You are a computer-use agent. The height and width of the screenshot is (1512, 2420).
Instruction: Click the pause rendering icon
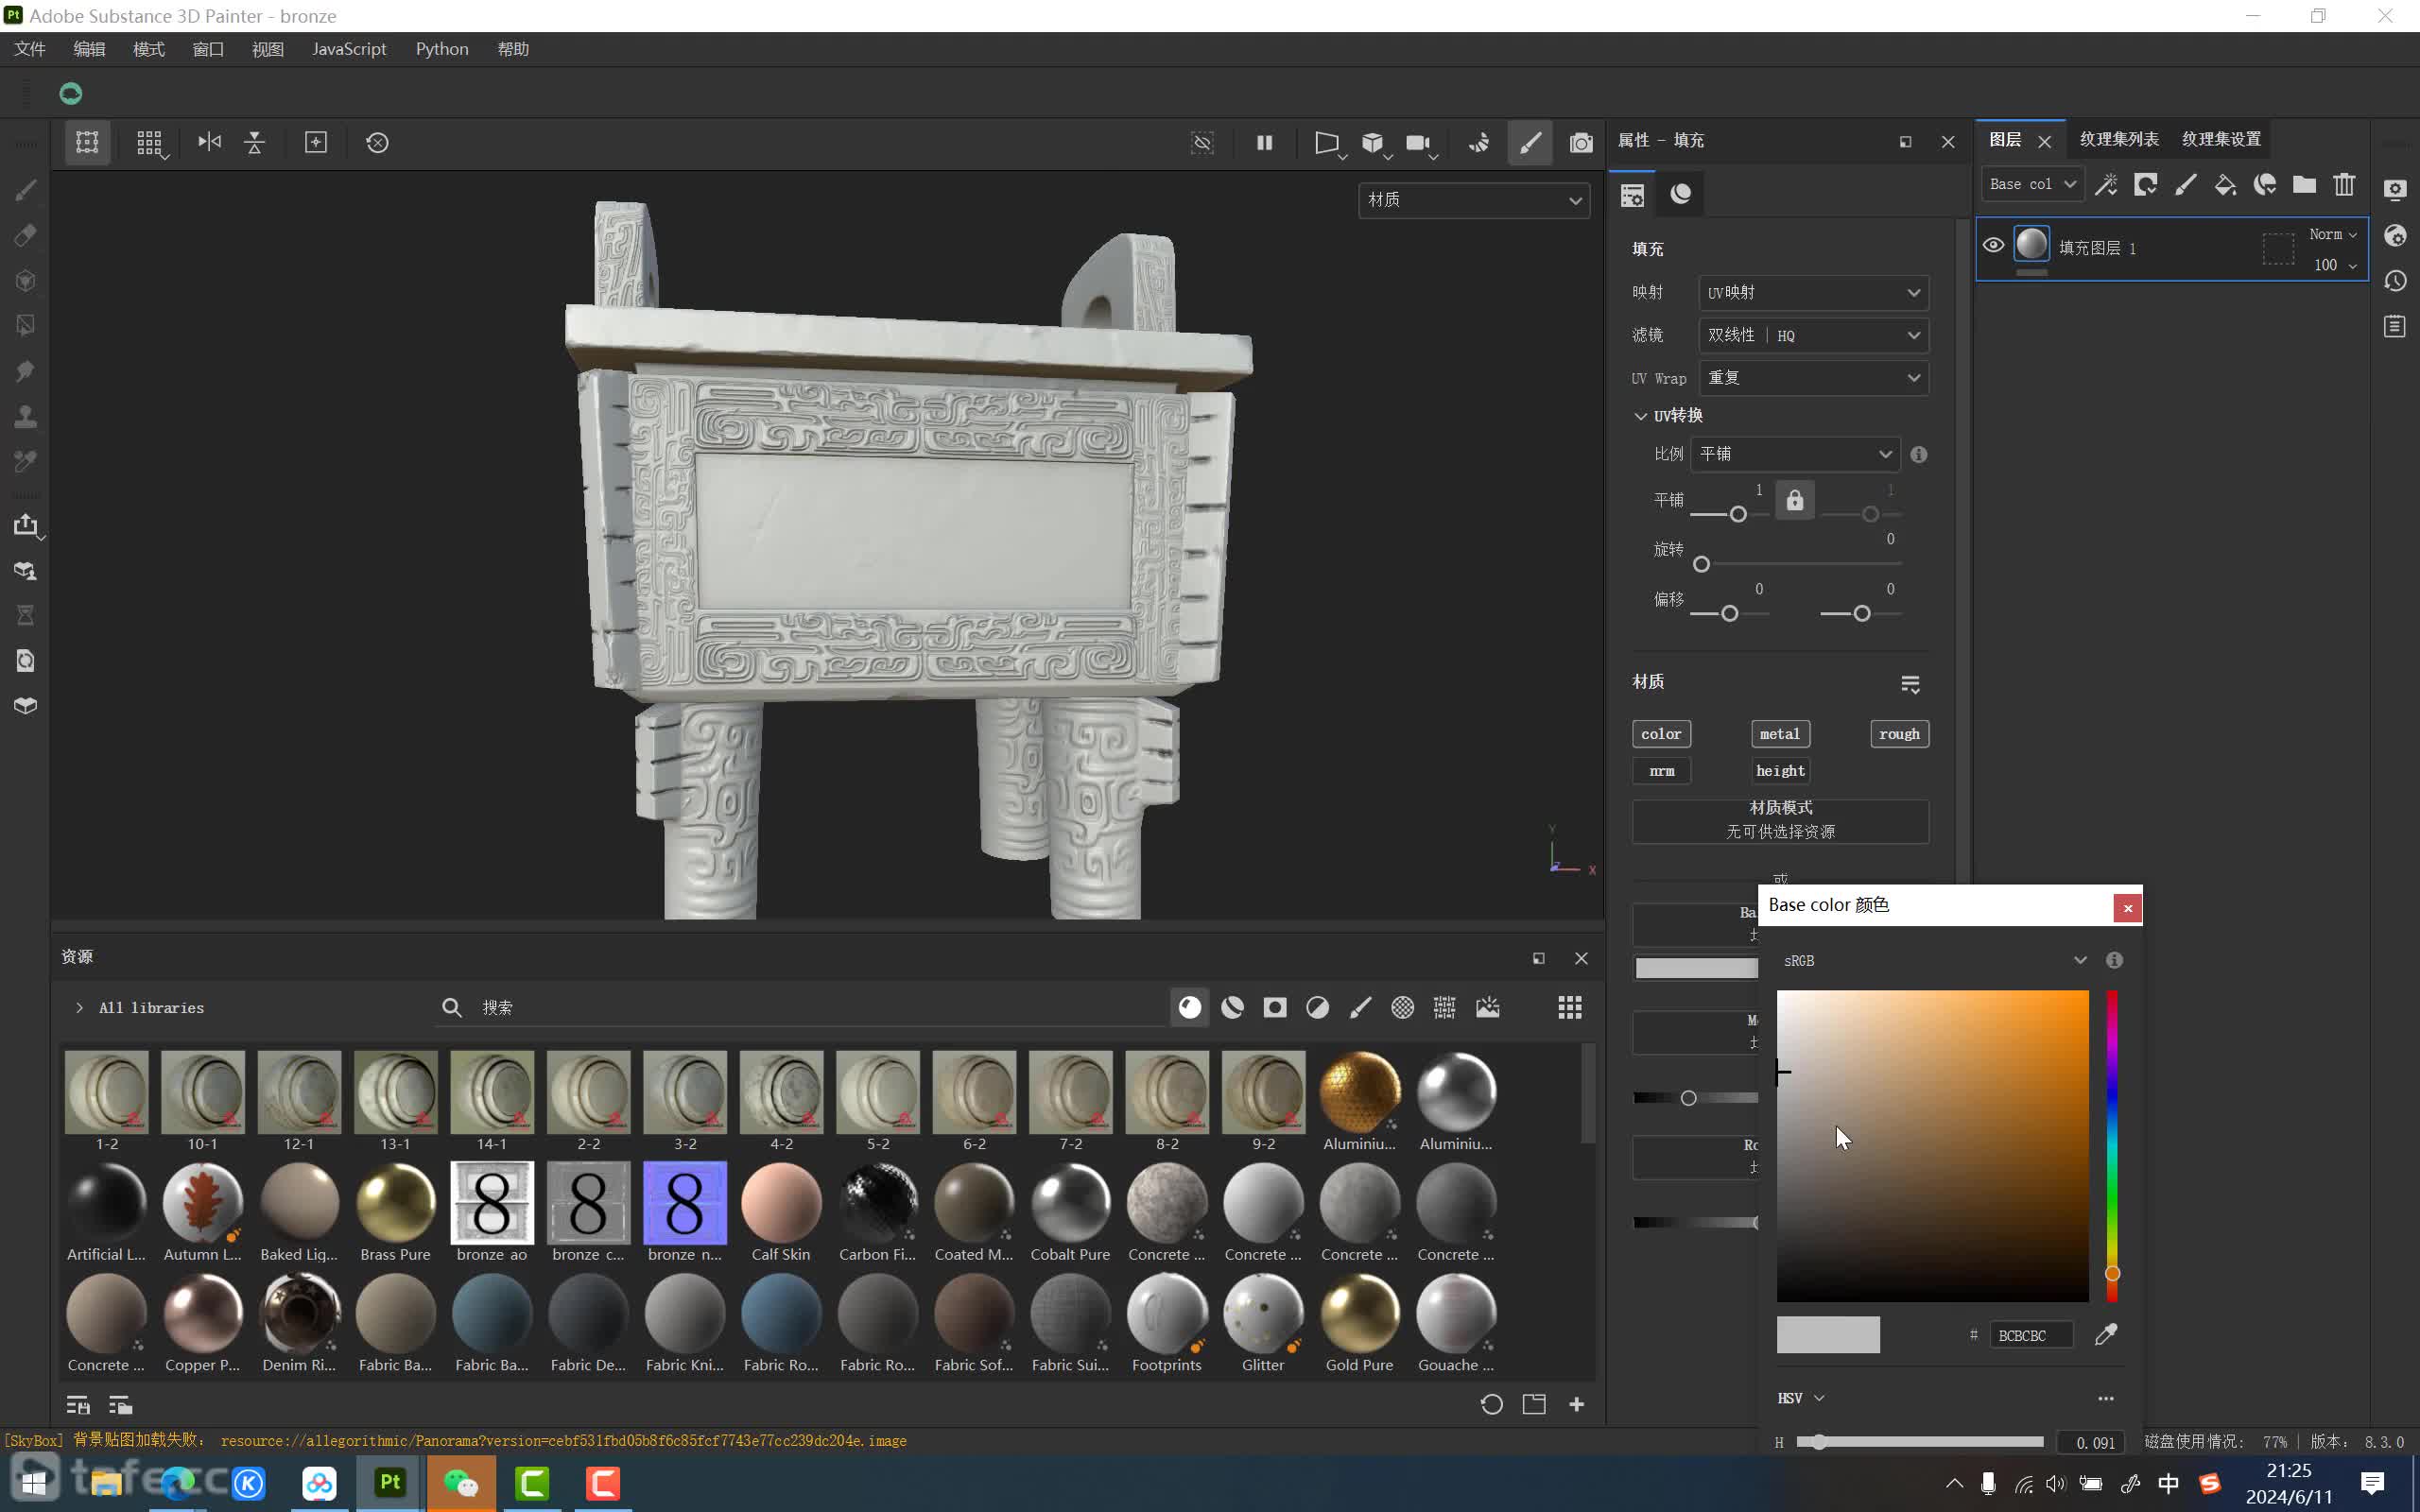coord(1264,142)
